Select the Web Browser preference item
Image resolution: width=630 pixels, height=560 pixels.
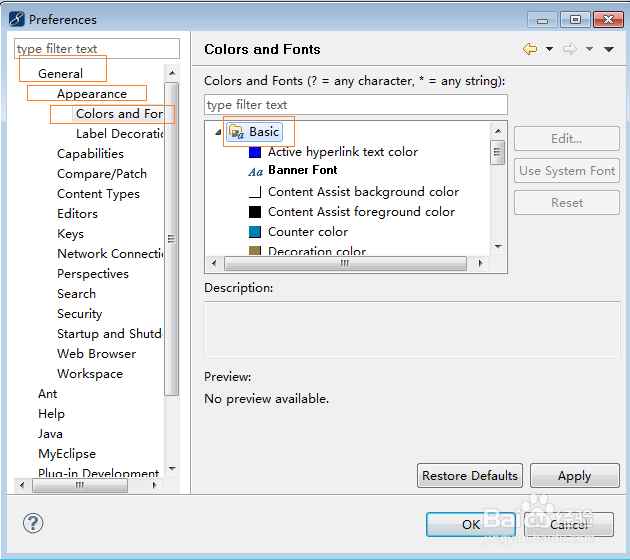[x=96, y=354]
